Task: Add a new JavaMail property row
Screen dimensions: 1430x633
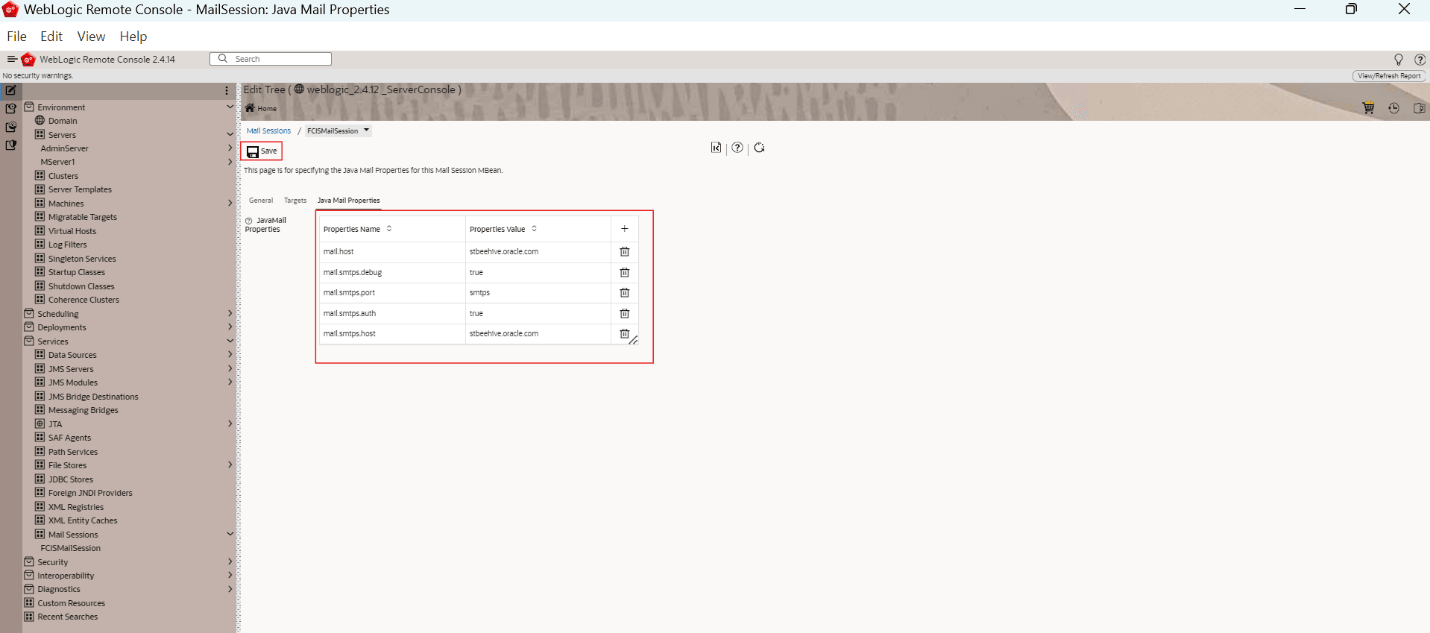Action: [624, 229]
